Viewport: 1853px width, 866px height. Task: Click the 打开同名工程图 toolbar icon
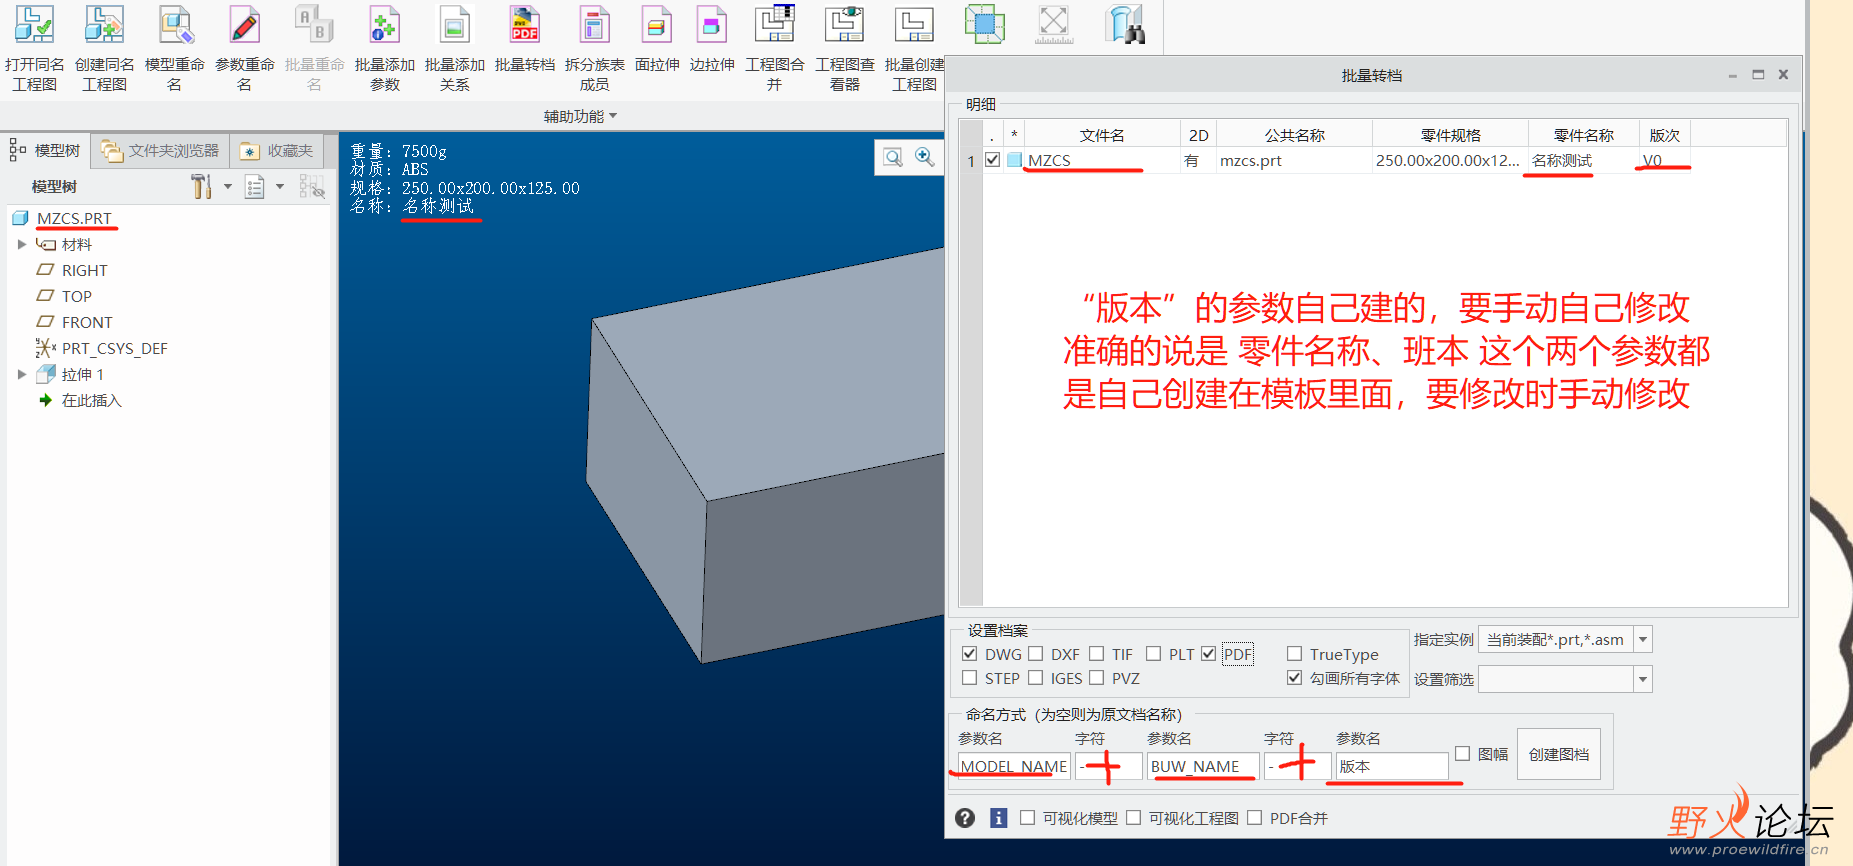coord(34,24)
